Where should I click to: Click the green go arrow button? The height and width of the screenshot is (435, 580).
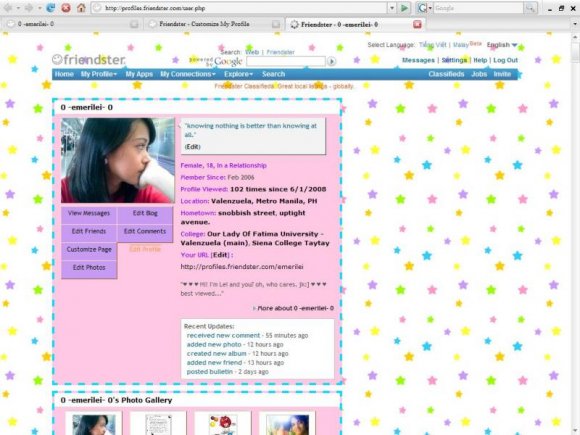coord(404,8)
